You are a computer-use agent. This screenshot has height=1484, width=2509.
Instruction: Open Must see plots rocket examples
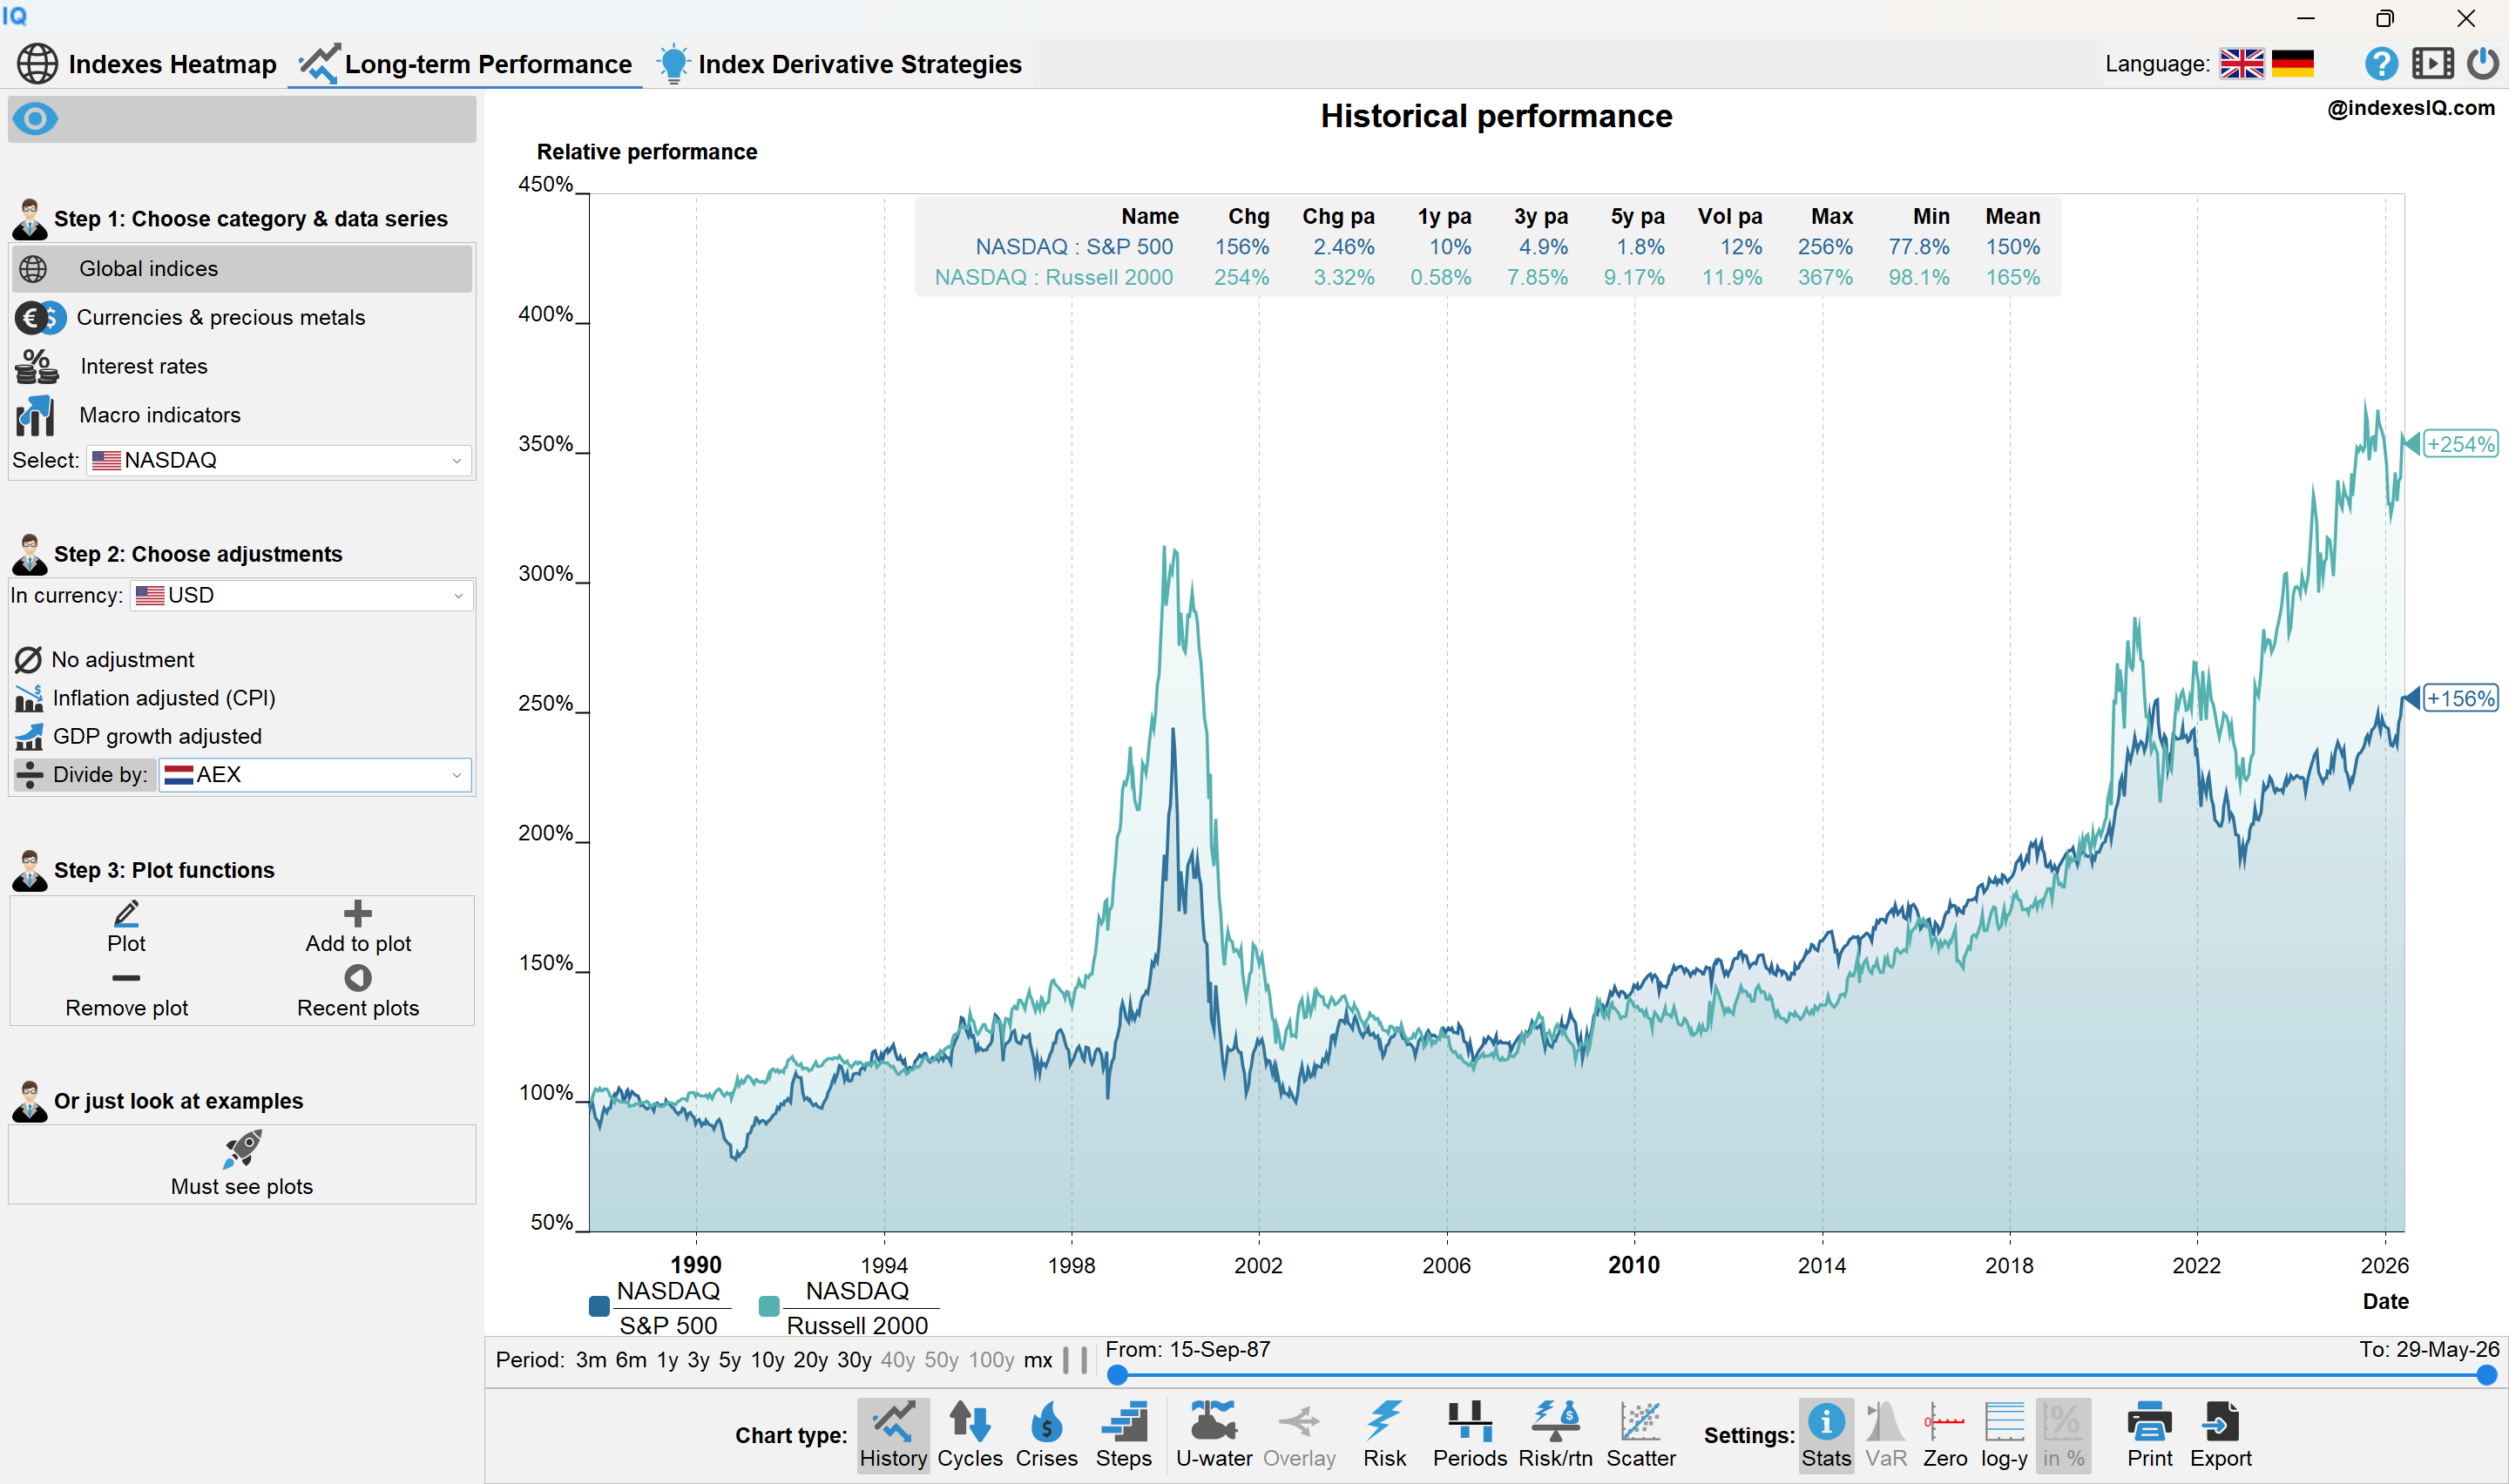click(x=242, y=1164)
